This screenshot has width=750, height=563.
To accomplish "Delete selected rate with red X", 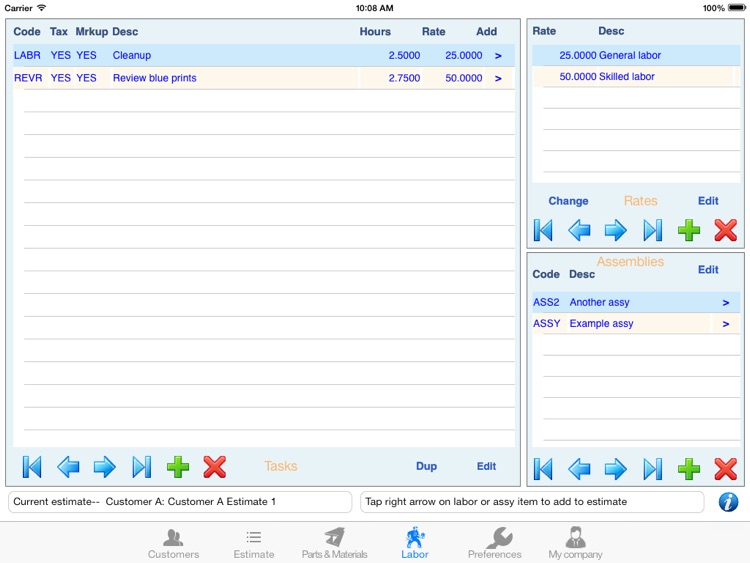I will 726,230.
